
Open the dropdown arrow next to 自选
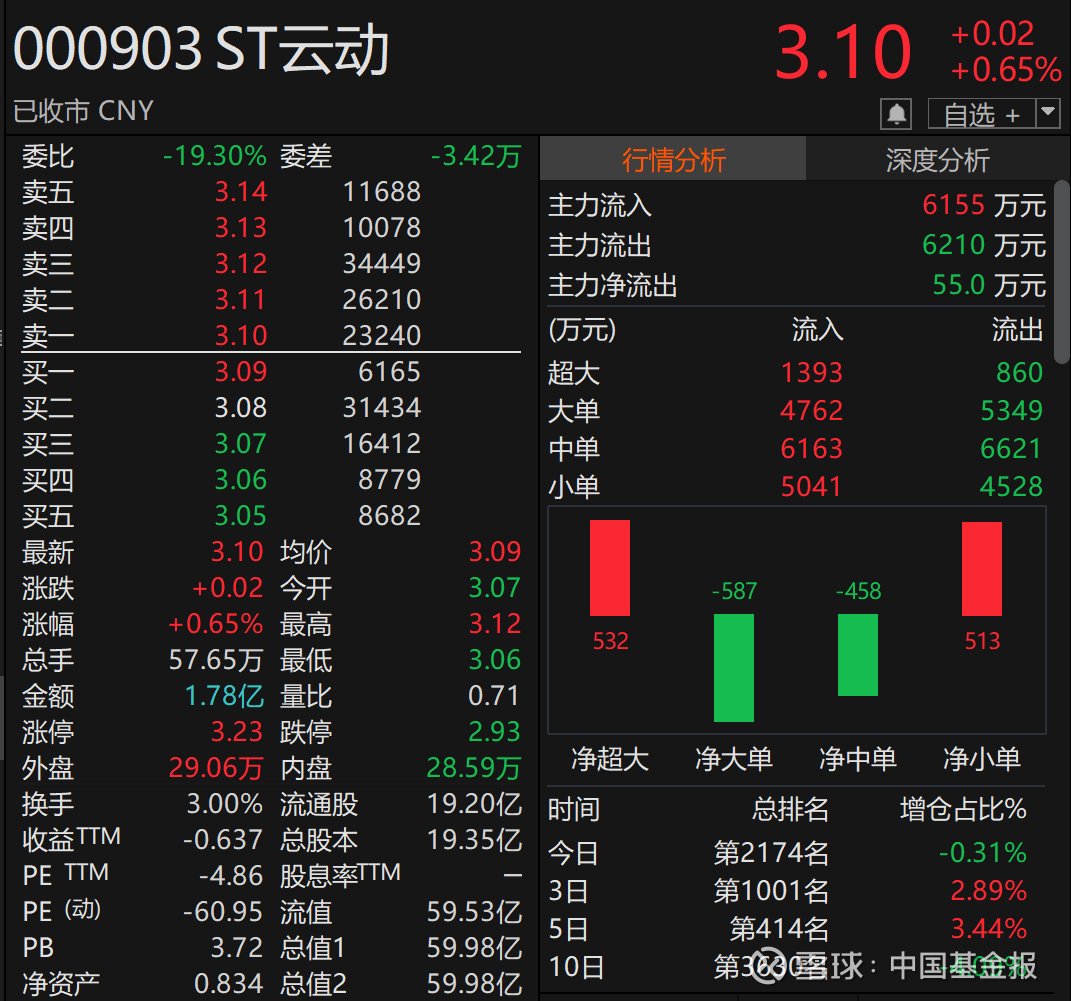[1048, 113]
